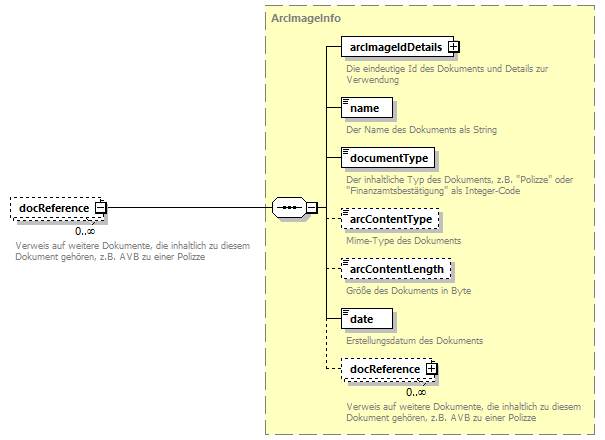Select the arcContentLength element

tap(396, 269)
